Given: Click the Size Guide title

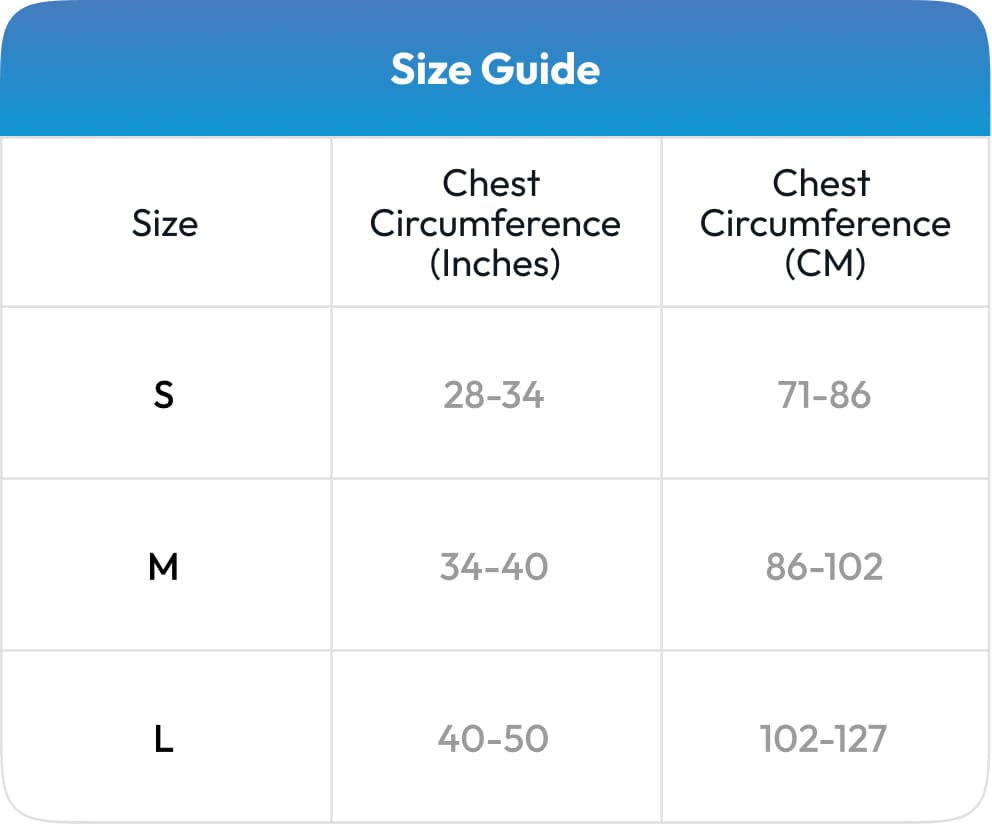Looking at the screenshot, I should click(x=495, y=69).
